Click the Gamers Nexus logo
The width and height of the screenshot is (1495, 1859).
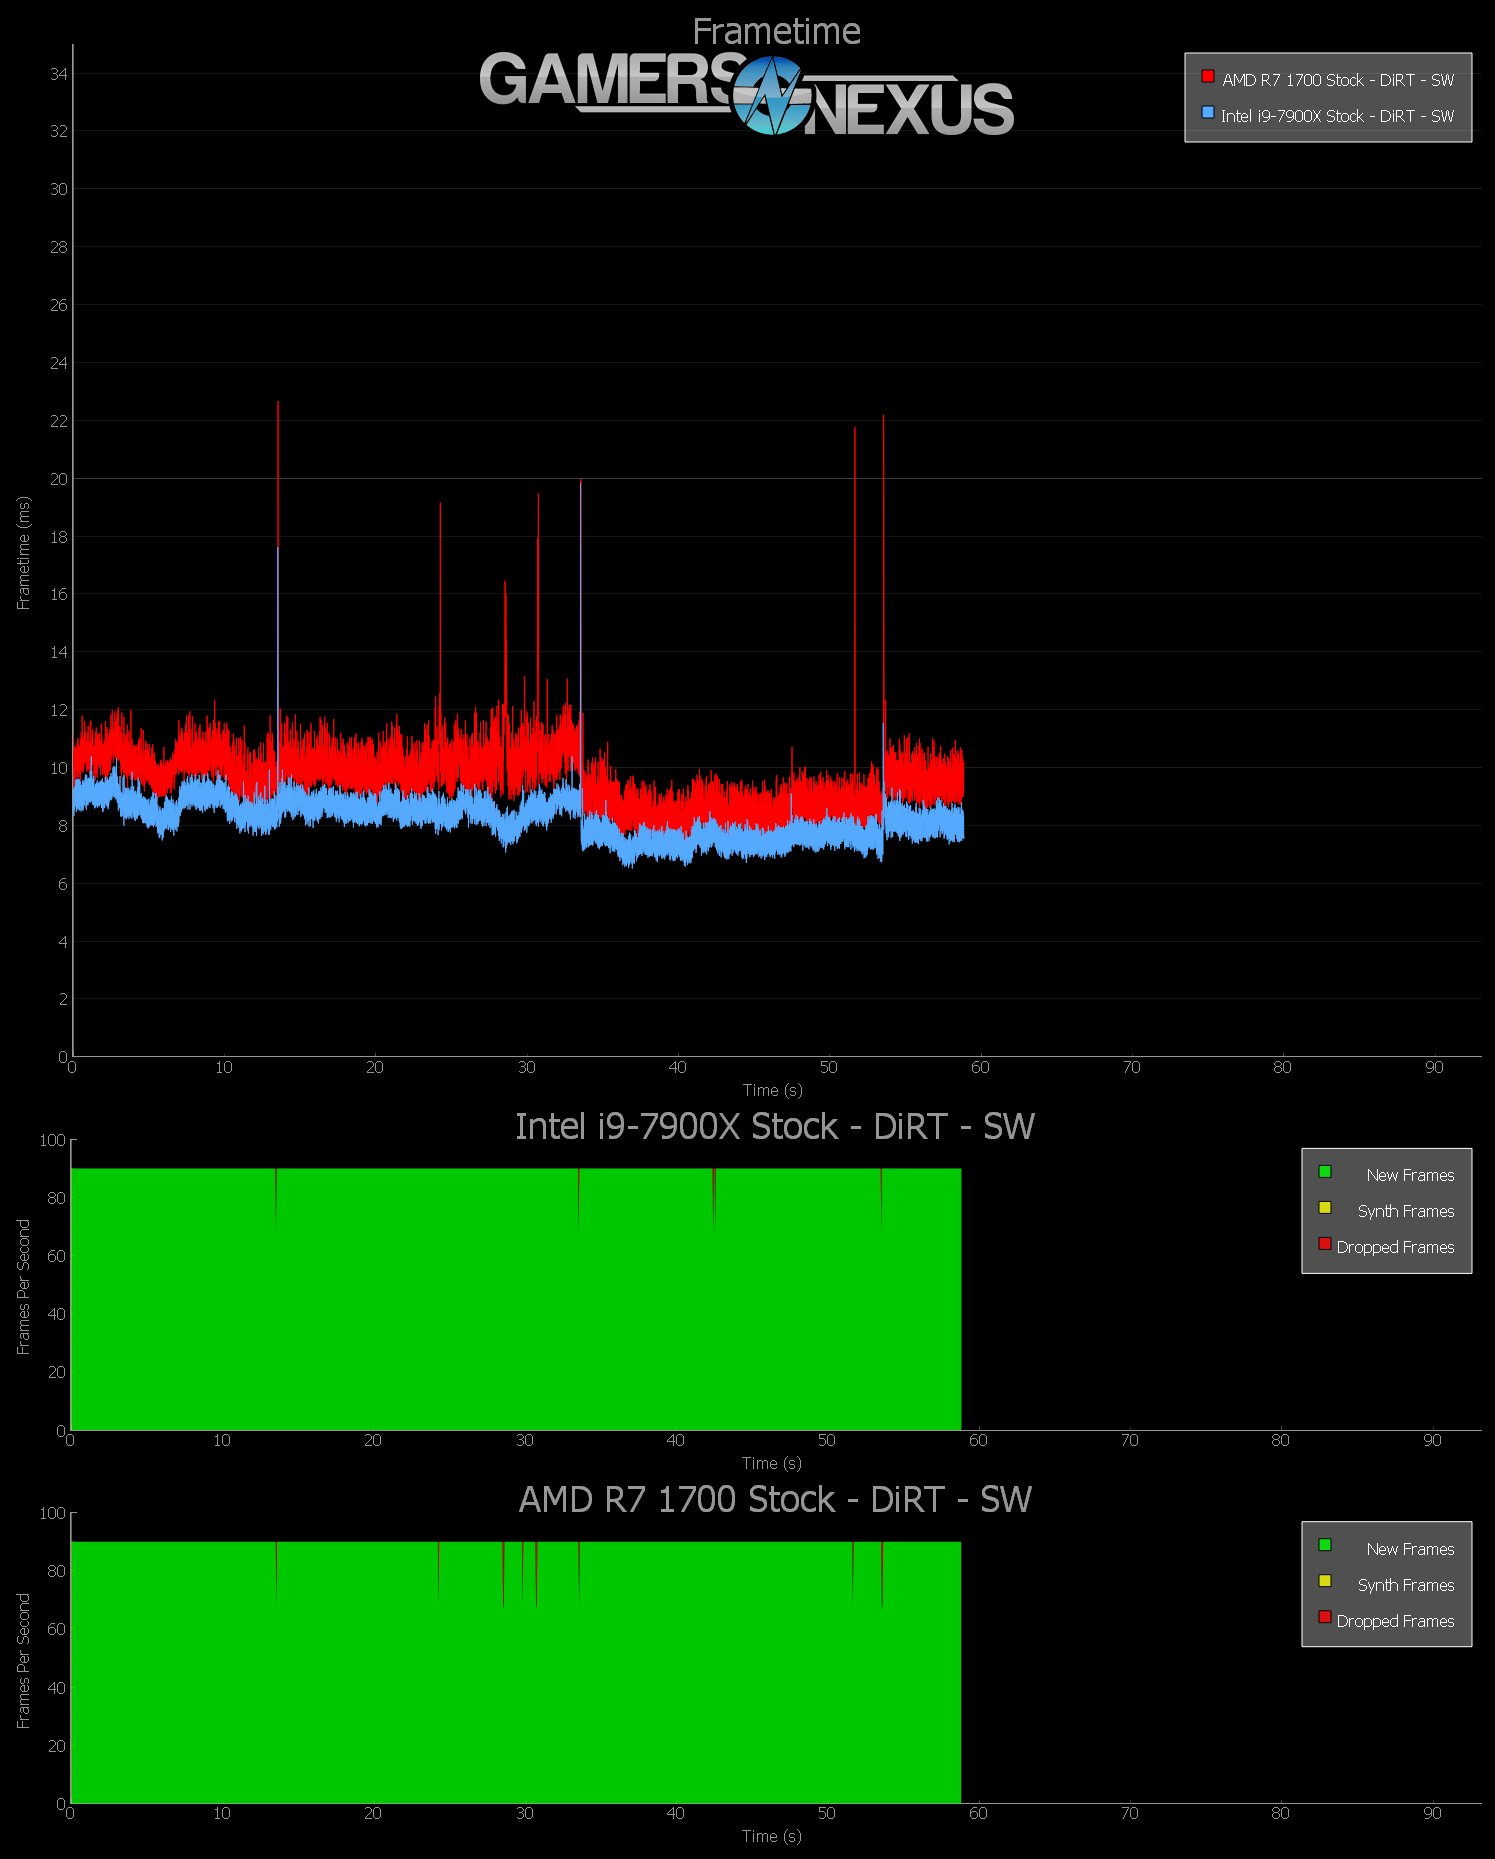(x=746, y=95)
